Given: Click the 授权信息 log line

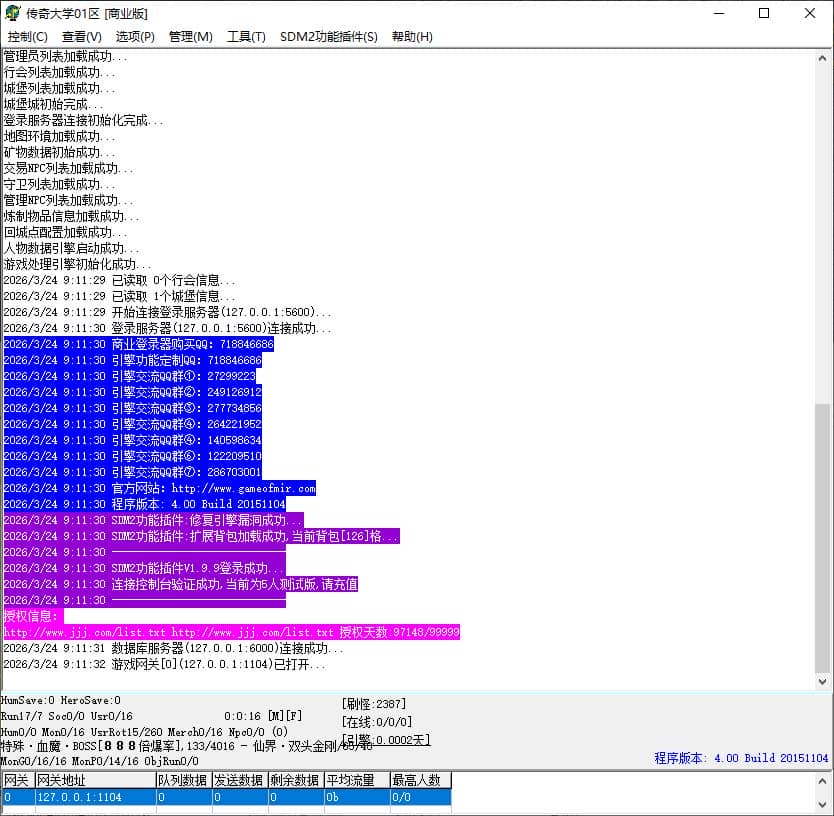Looking at the screenshot, I should [33, 616].
